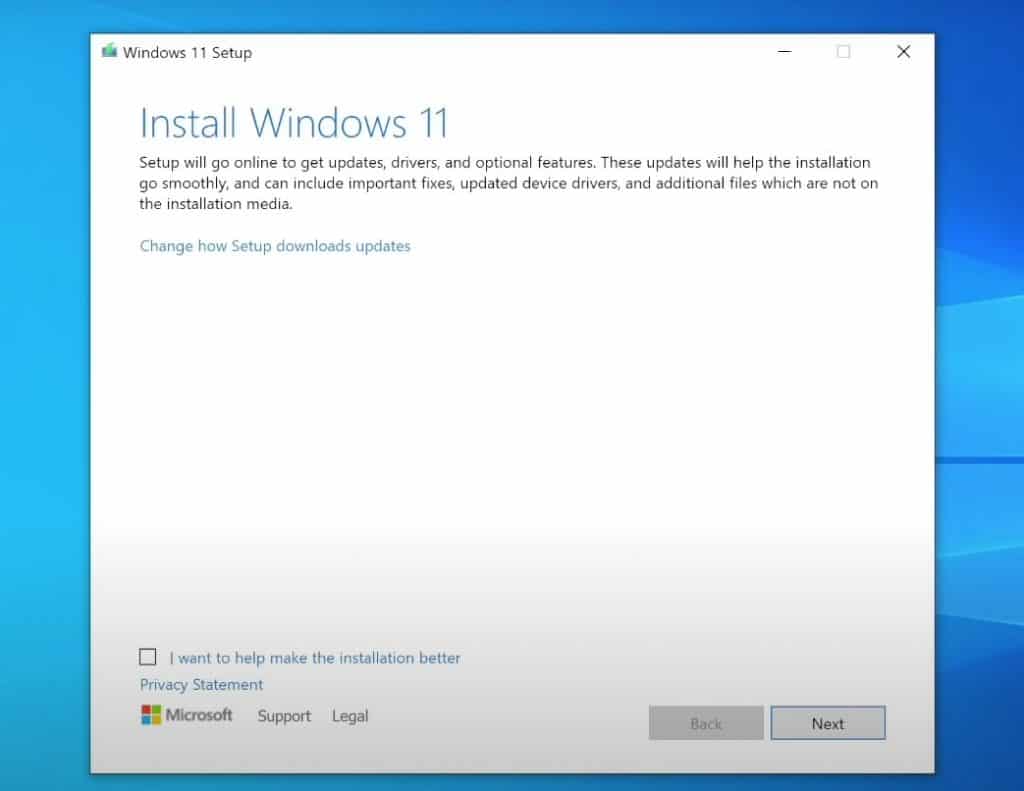Image resolution: width=1024 pixels, height=791 pixels.
Task: Click the grayed-out Back button
Action: 705,722
